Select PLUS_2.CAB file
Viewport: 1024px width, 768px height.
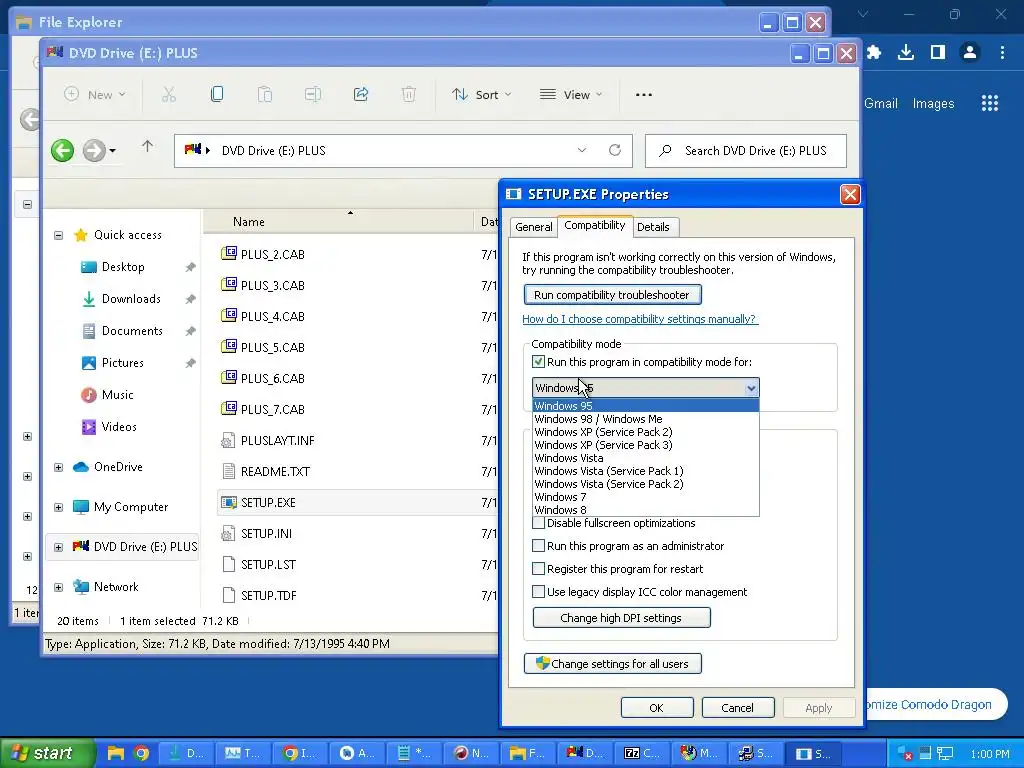tap(272, 254)
